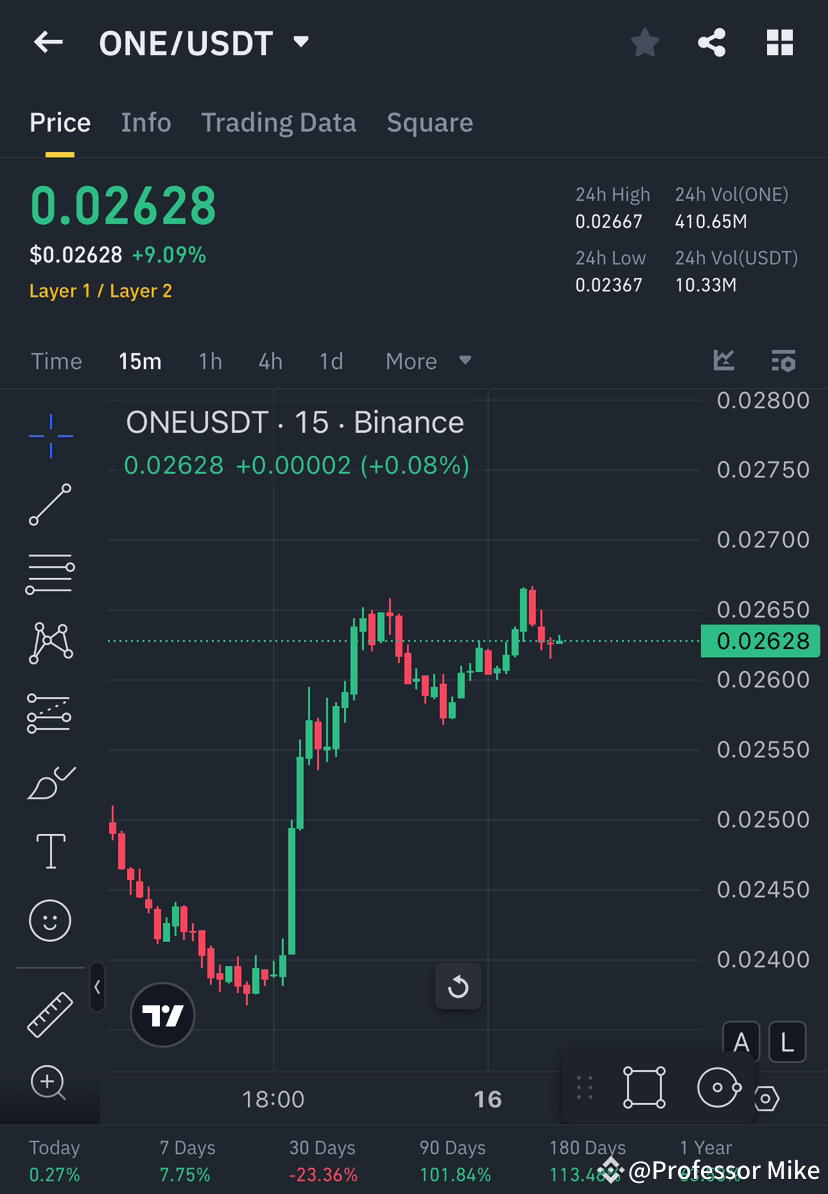Switch to the Trading Data tab

click(278, 122)
